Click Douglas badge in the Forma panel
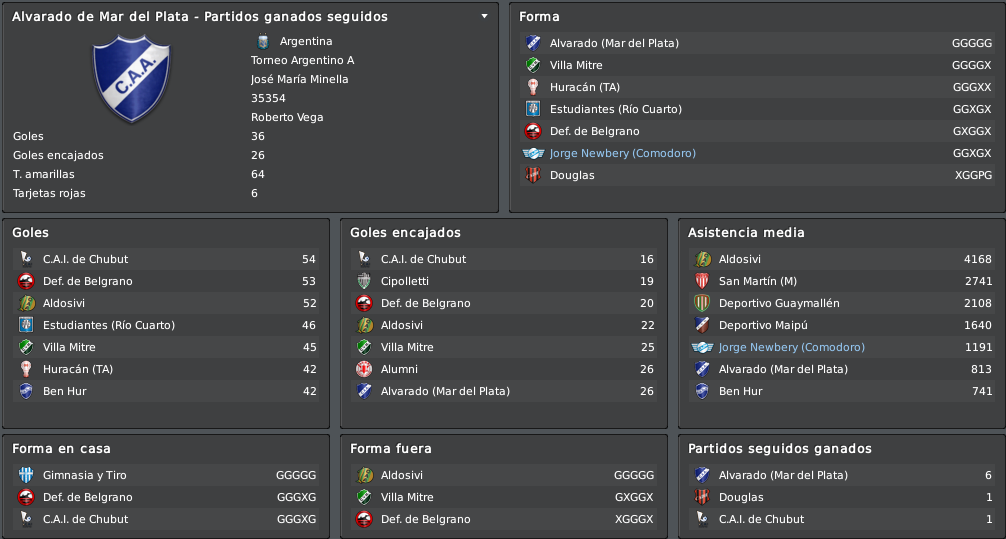Screen dimensions: 1006x539 [533, 175]
